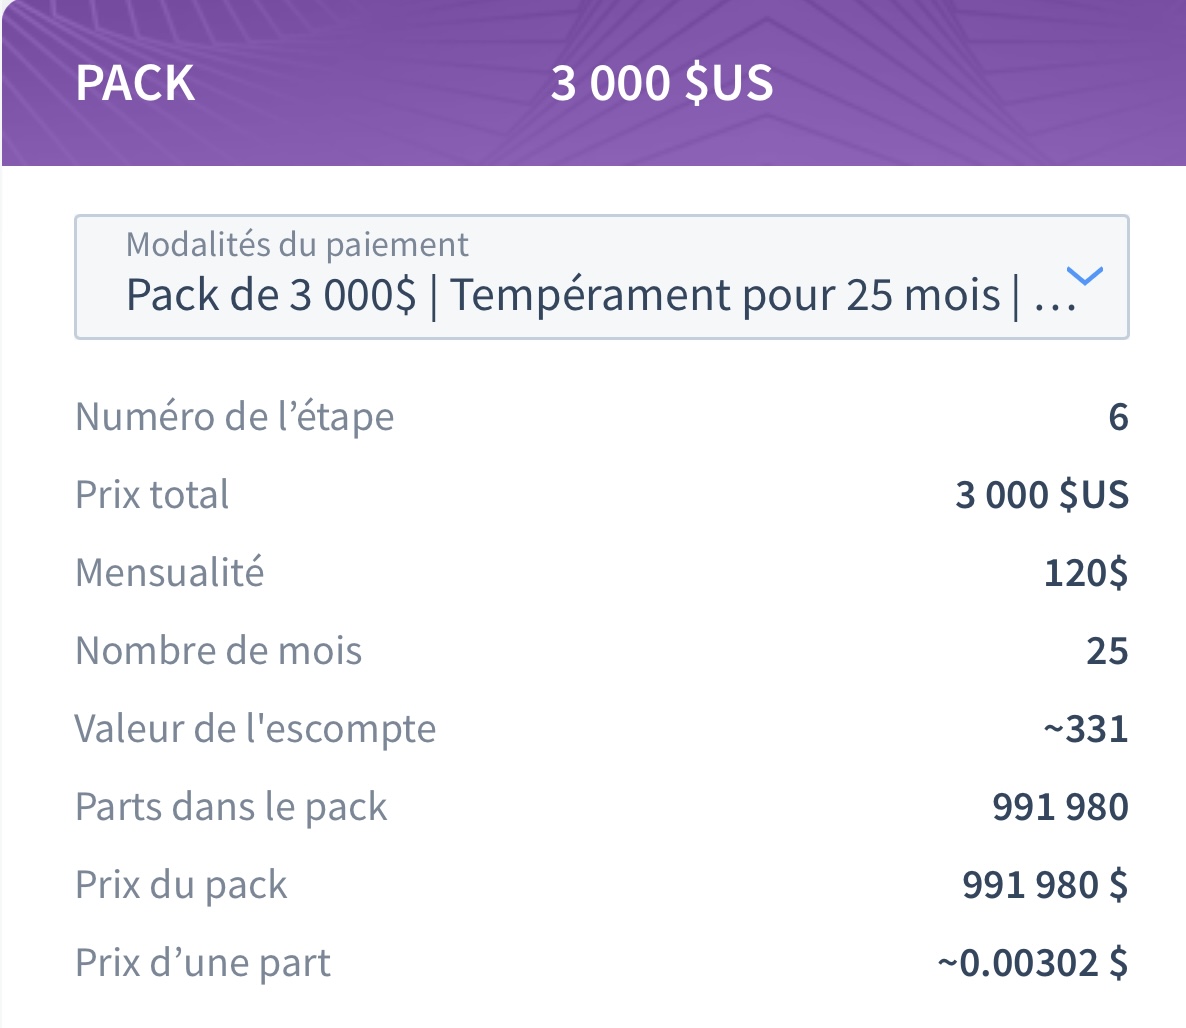1186x1028 pixels.
Task: Click the Prix d'une part label
Action: pyautogui.click(x=203, y=962)
